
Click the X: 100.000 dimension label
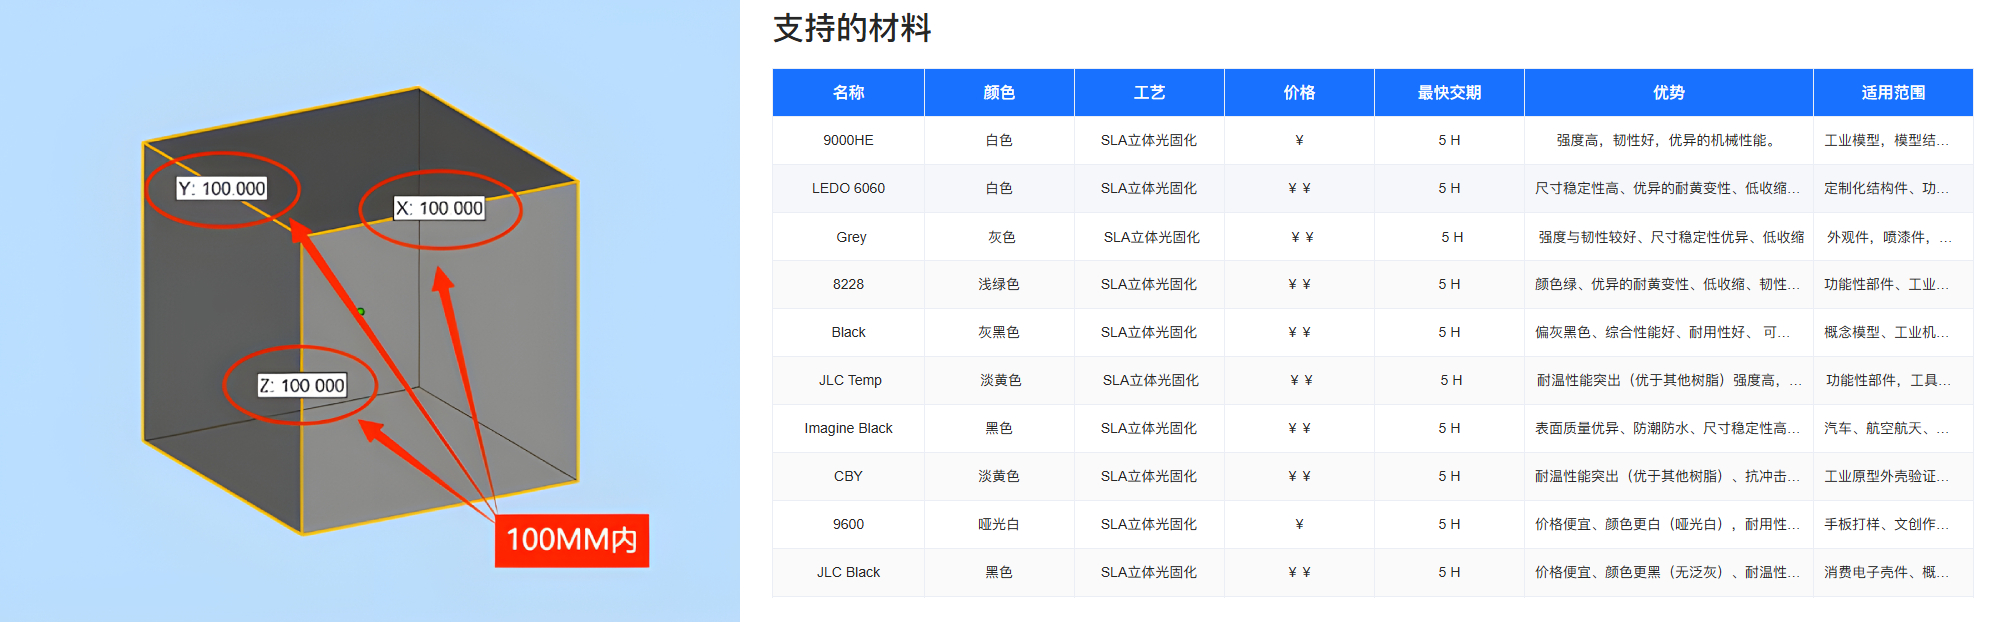(439, 208)
